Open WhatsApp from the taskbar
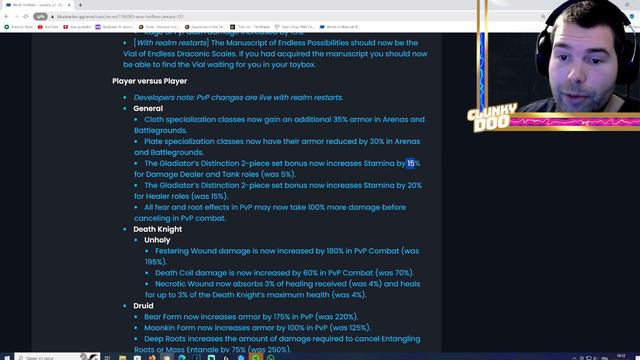Screen dimensions: 640x360 pos(270,357)
